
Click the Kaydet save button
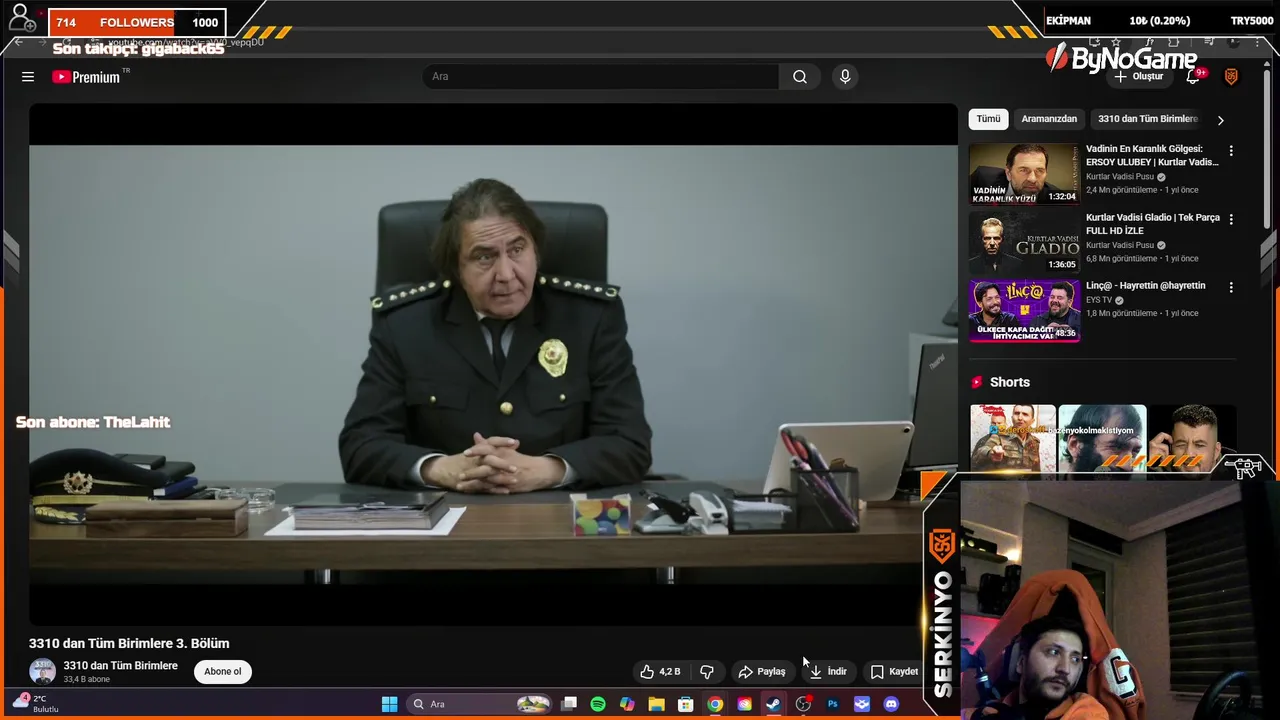(893, 672)
